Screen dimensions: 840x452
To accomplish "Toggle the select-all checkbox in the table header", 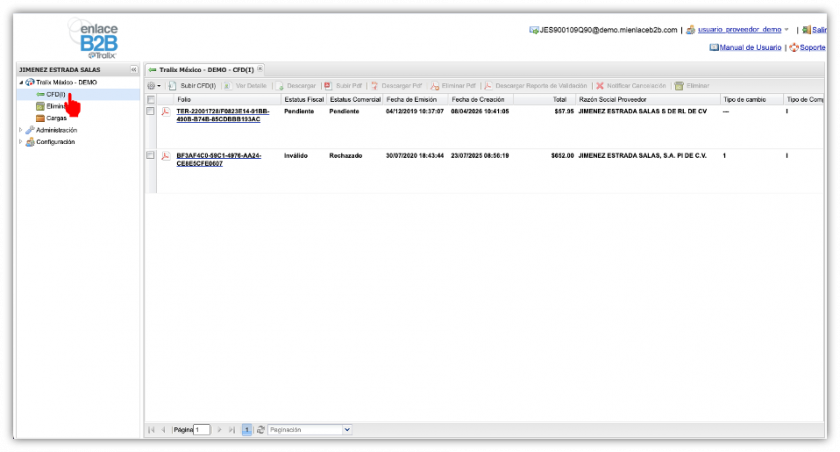I will [151, 99].
